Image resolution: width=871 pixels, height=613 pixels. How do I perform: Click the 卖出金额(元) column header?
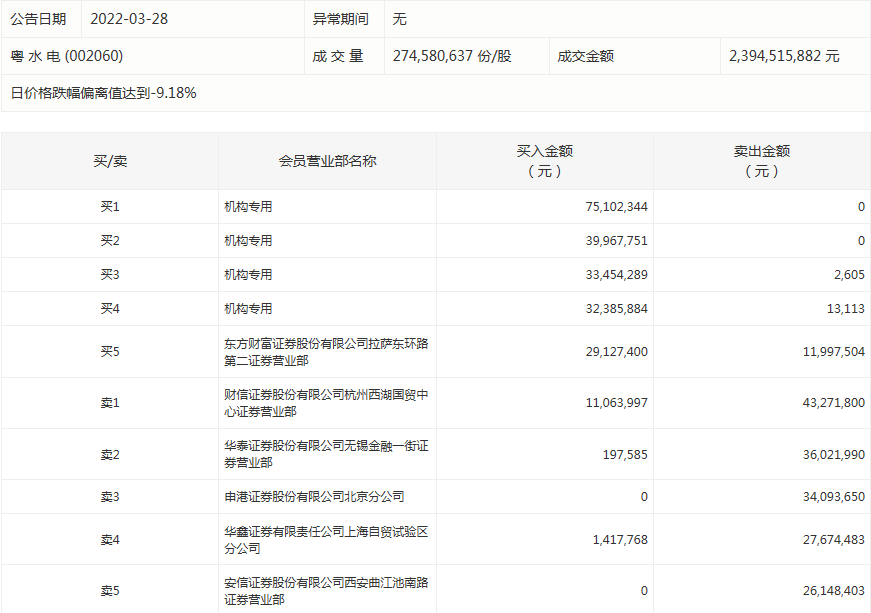(x=761, y=161)
